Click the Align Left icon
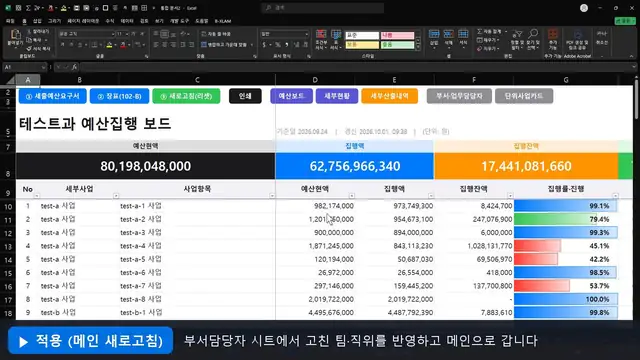The height and width of the screenshot is (360, 640). coord(156,44)
